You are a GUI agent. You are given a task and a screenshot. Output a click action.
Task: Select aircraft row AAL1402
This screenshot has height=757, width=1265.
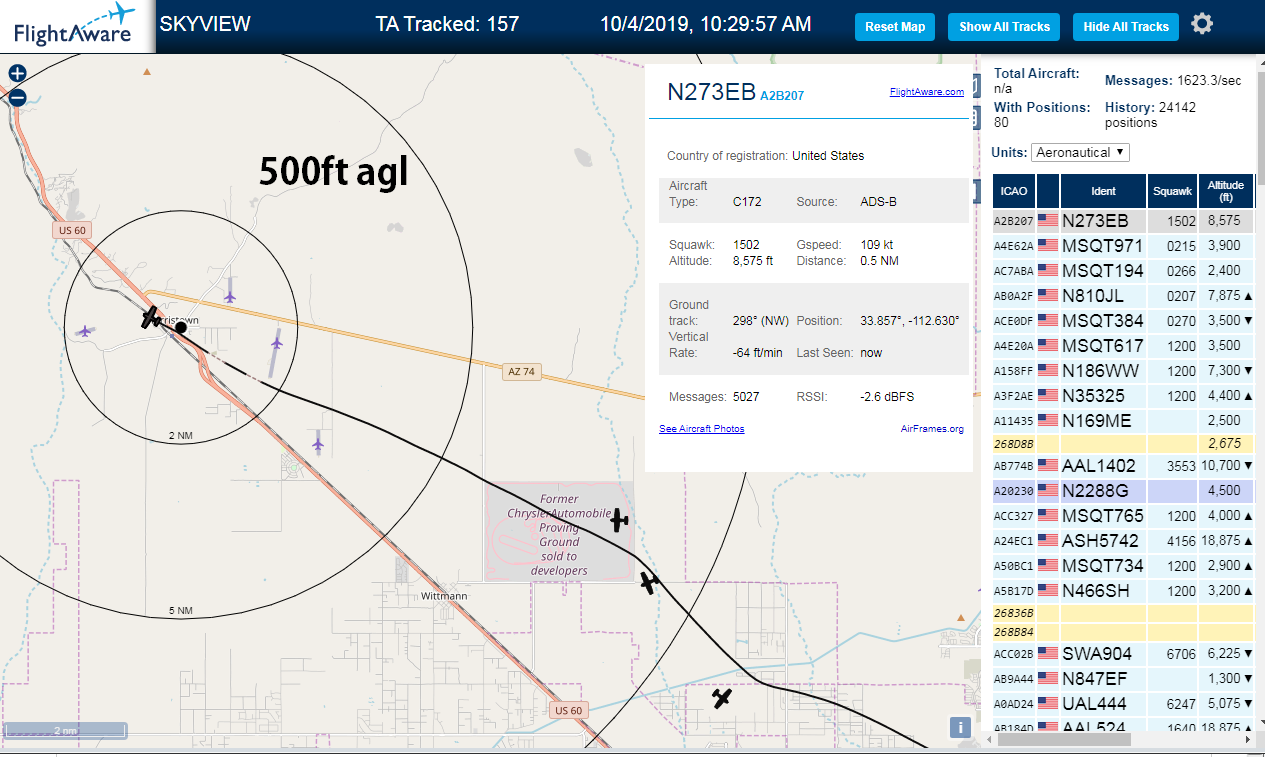click(1123, 466)
